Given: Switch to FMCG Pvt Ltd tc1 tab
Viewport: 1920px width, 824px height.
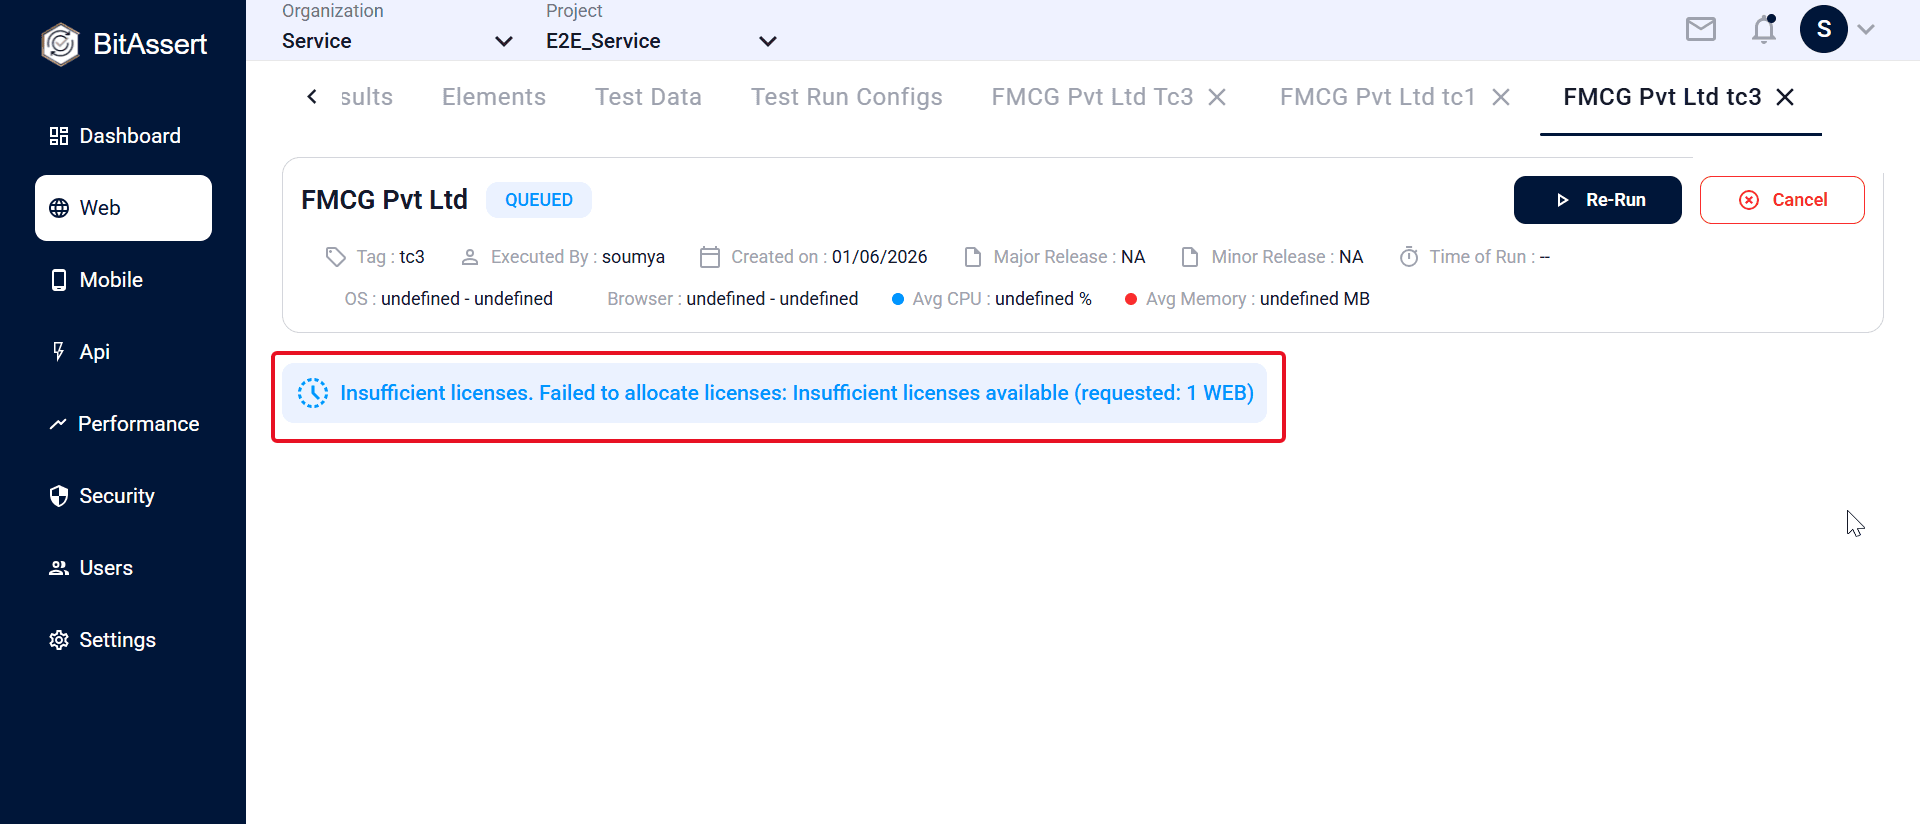Looking at the screenshot, I should (x=1377, y=97).
